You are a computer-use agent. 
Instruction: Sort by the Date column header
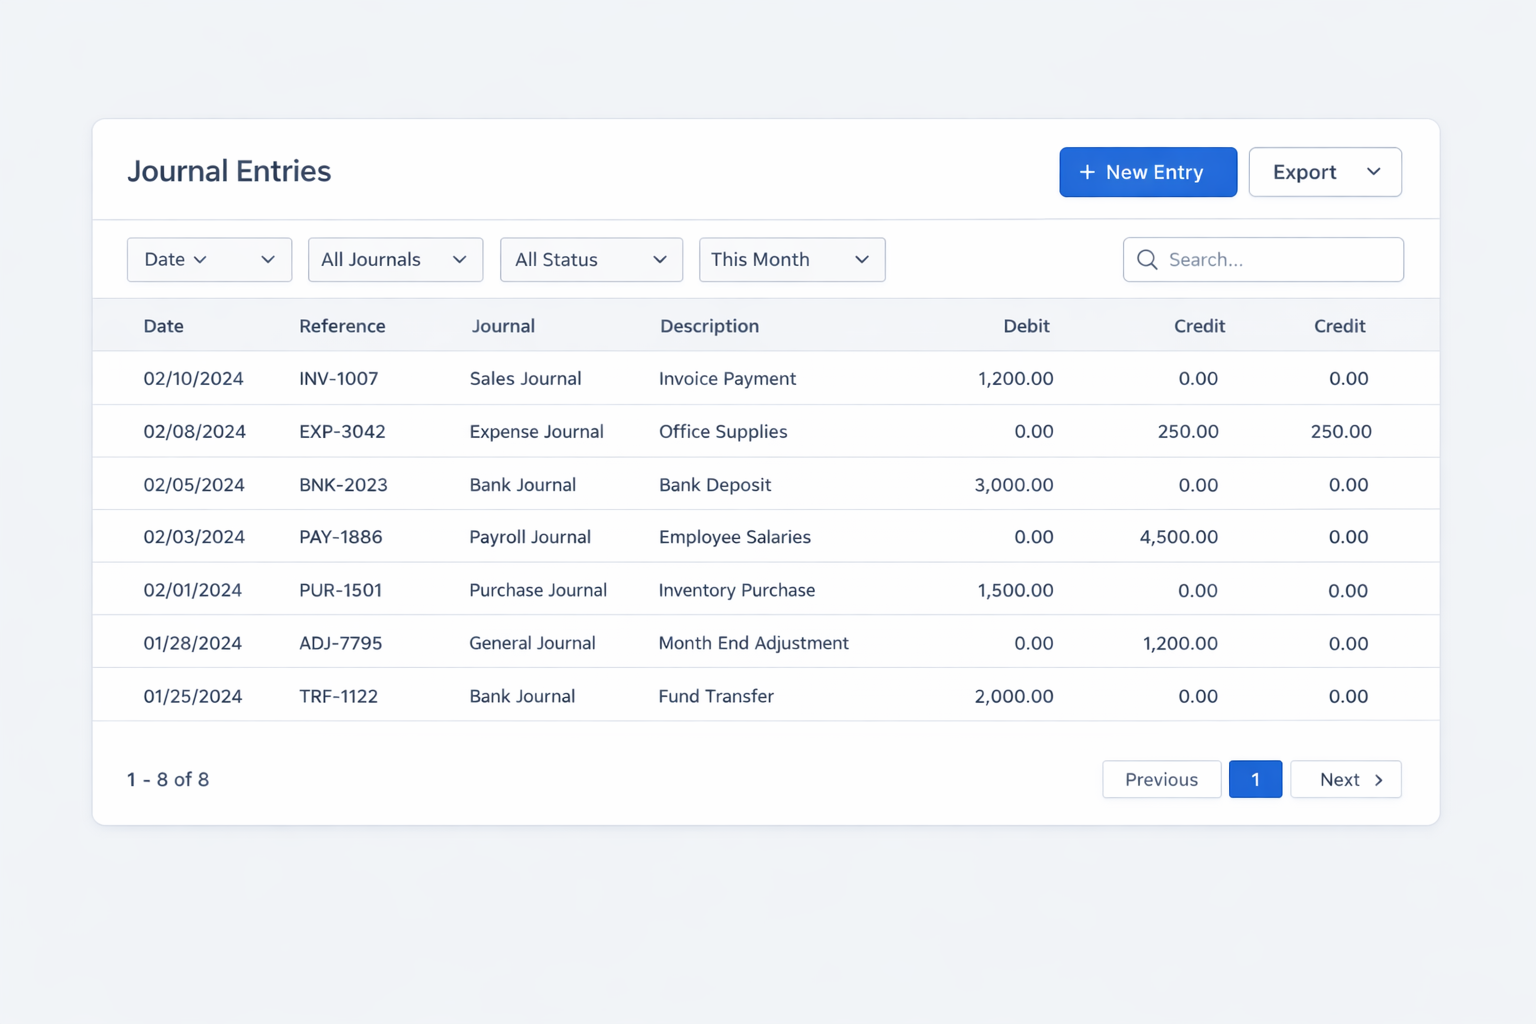pos(164,326)
